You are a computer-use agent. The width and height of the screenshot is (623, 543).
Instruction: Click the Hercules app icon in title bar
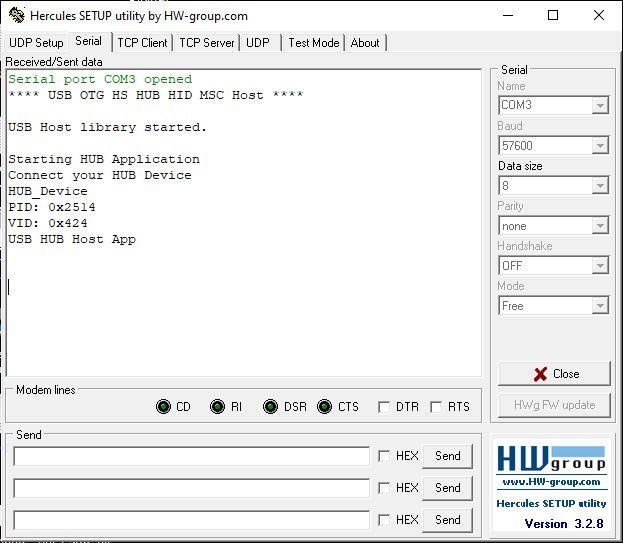tap(16, 15)
